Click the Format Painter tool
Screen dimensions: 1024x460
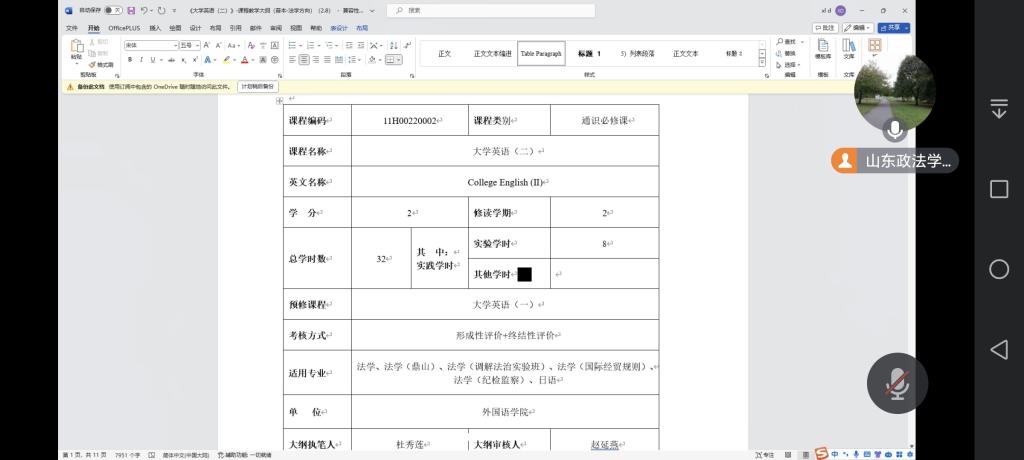(x=101, y=64)
